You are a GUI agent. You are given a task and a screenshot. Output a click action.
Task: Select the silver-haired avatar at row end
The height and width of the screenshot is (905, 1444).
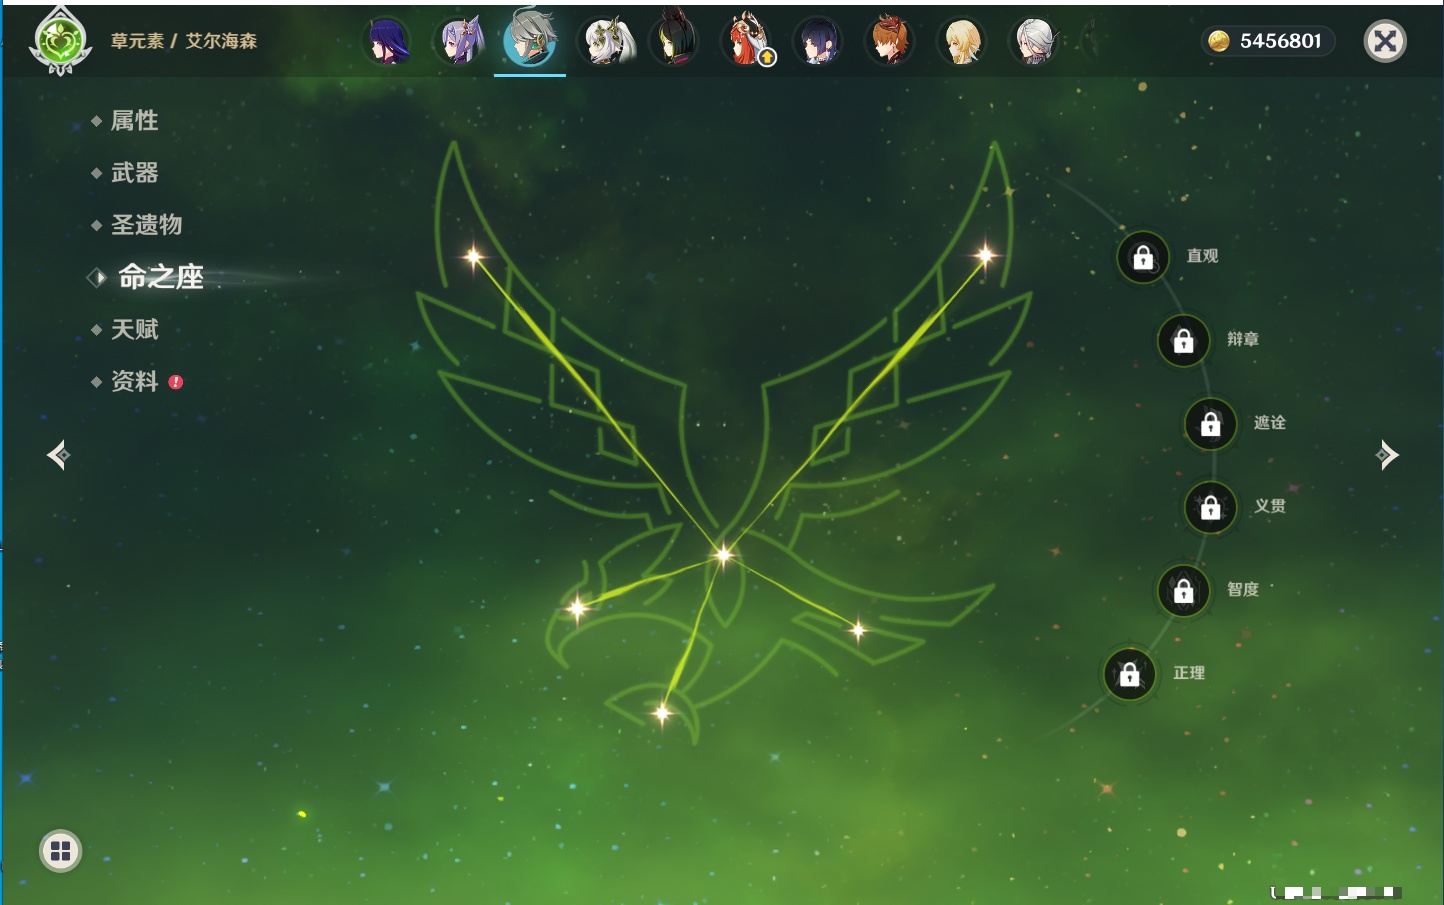click(1034, 42)
